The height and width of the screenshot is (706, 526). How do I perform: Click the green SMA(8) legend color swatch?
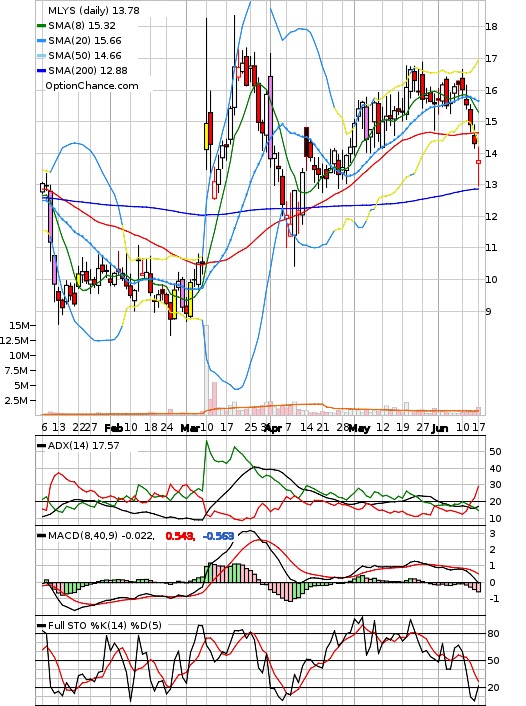[x=41, y=26]
